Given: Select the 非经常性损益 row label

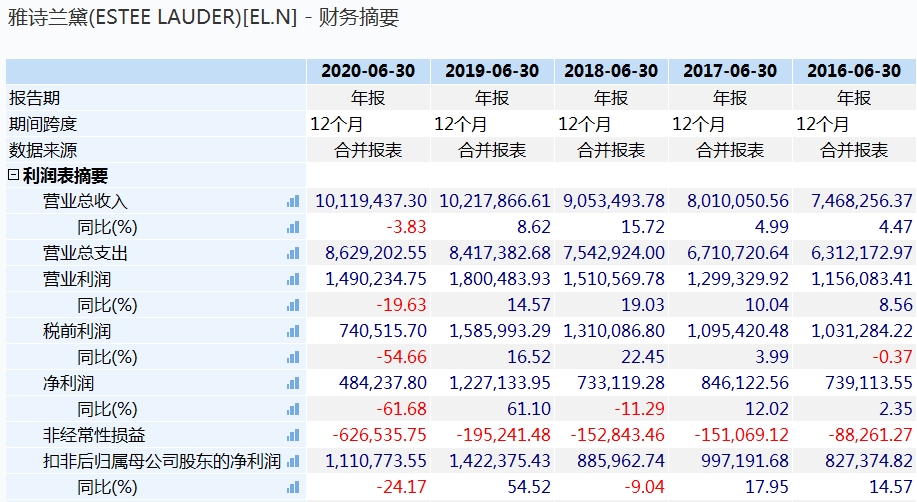Looking at the screenshot, I should point(94,435).
